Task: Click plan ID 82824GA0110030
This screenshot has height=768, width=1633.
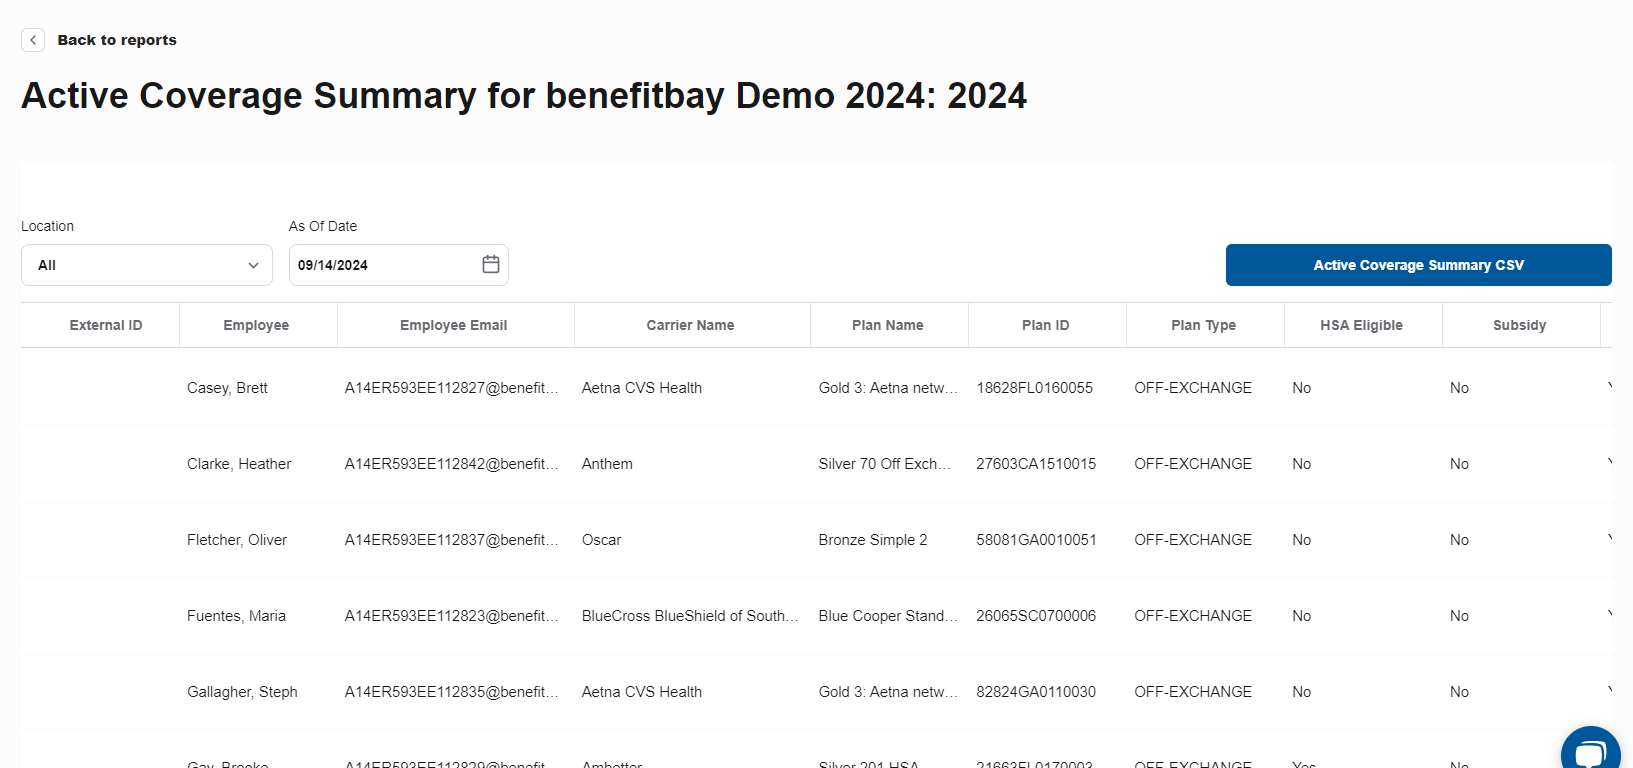Action: [x=1036, y=692]
